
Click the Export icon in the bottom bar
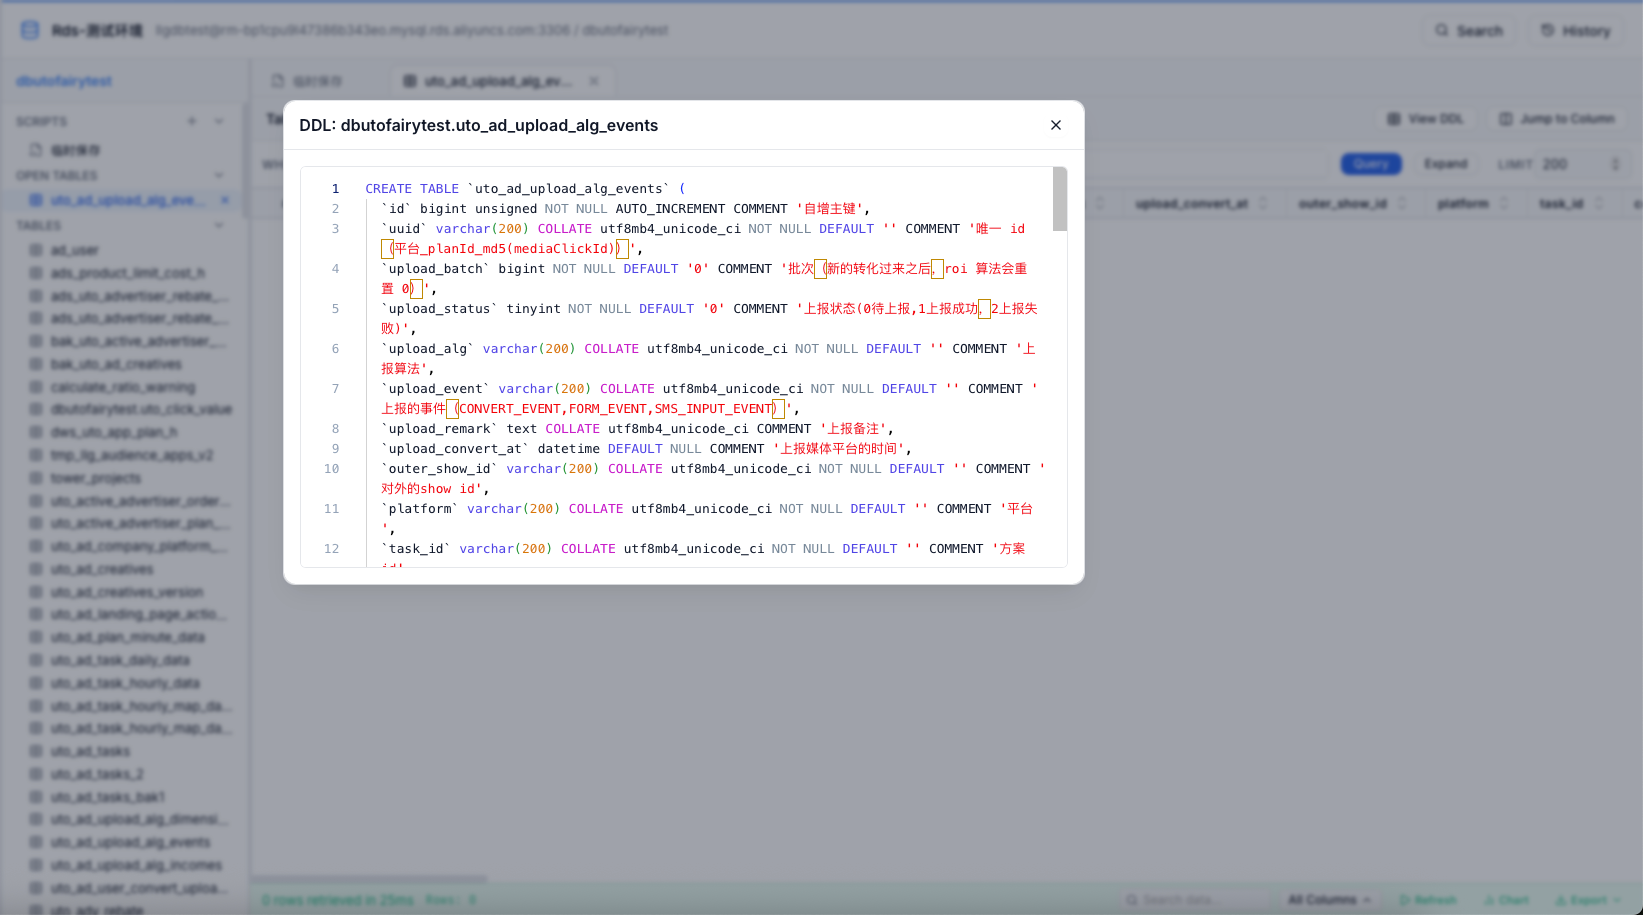(1561, 899)
